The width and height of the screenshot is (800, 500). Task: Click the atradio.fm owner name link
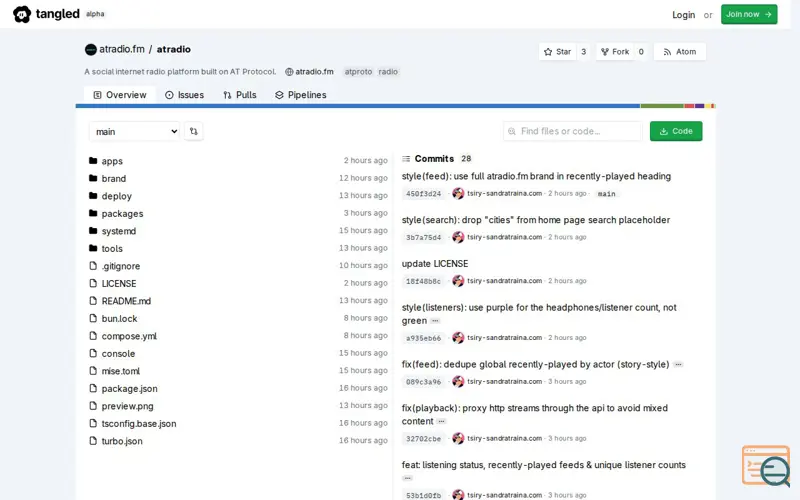(121, 49)
